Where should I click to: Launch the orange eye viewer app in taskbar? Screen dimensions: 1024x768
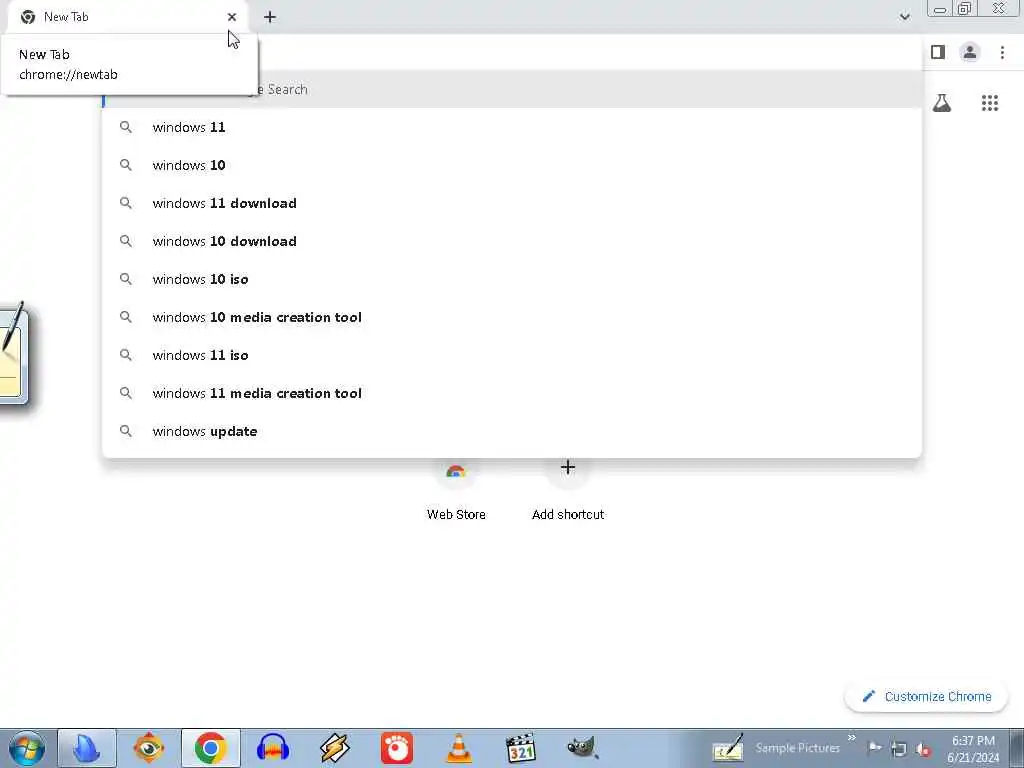point(149,748)
